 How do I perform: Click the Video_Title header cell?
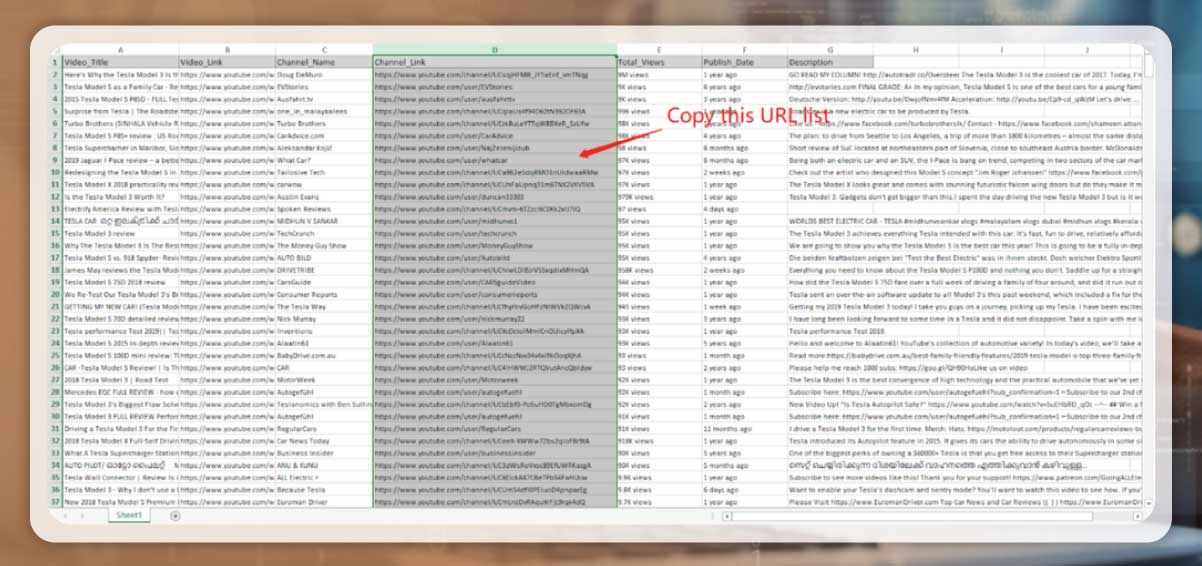pyautogui.click(x=120, y=62)
